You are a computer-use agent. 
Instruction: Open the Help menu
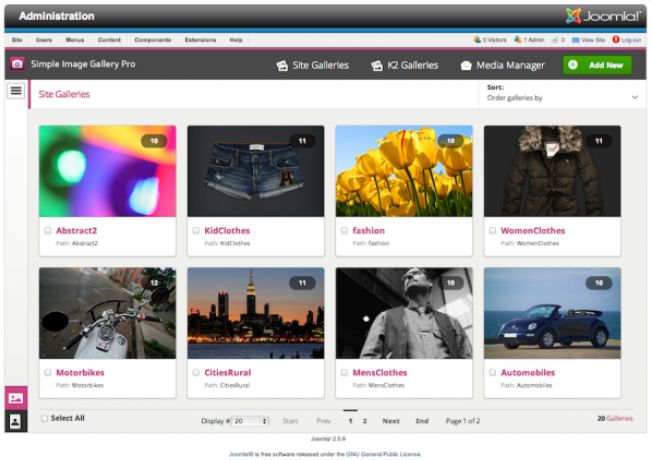point(236,40)
